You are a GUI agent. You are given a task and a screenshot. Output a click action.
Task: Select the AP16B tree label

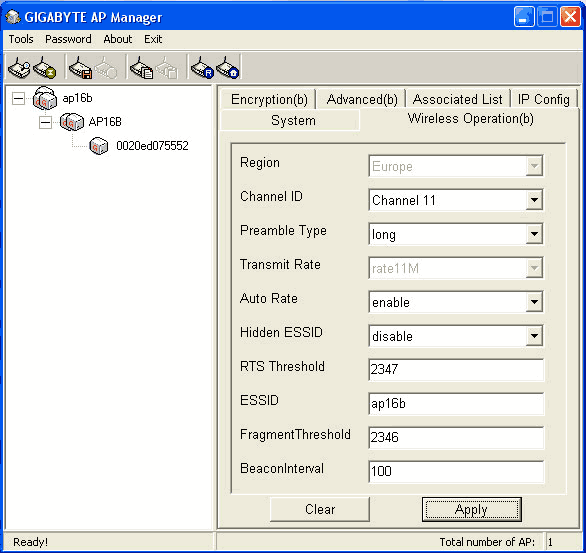tap(105, 122)
